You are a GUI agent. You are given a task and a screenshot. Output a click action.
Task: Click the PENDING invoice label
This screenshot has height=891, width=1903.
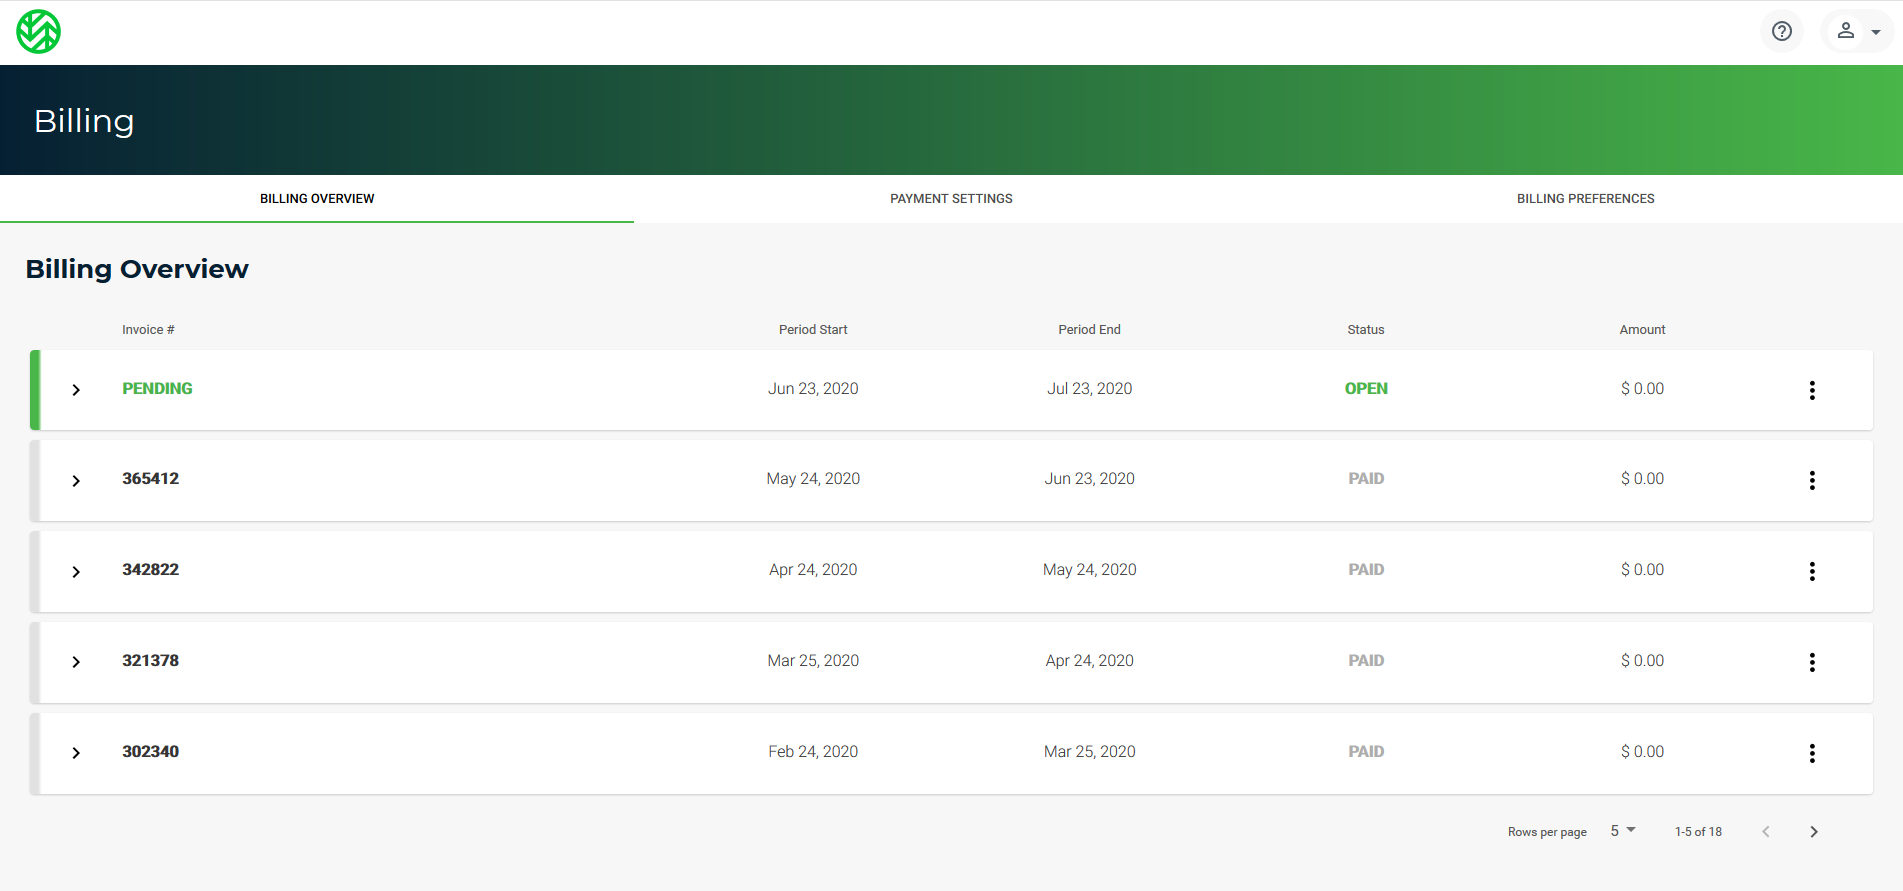(157, 389)
